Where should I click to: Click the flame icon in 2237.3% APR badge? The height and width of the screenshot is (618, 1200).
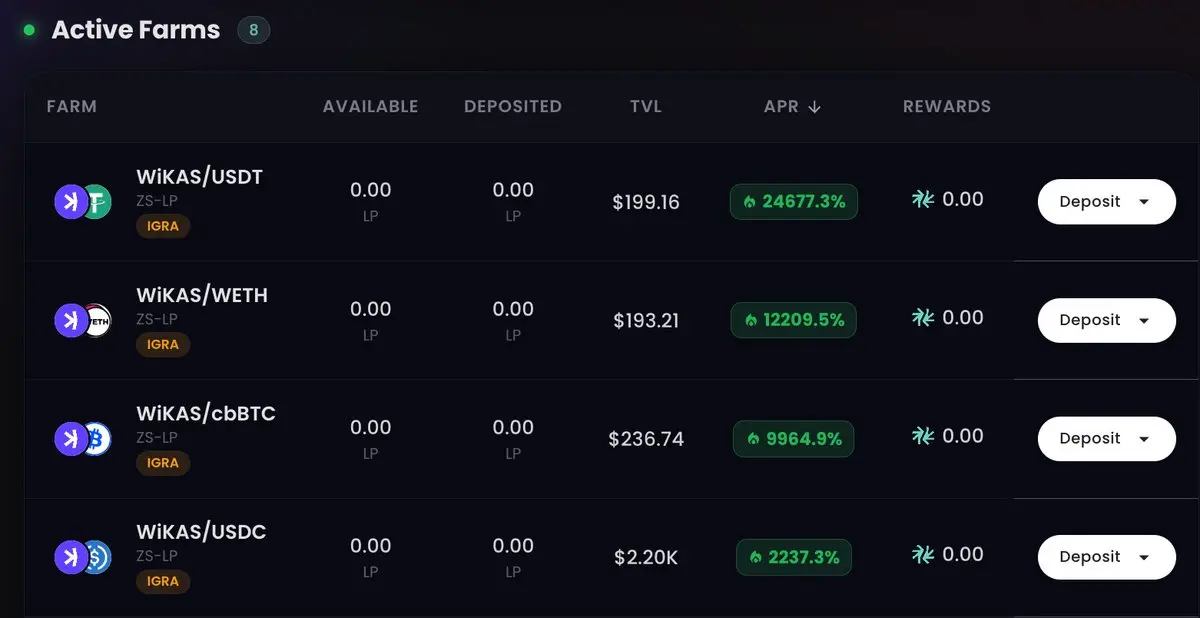pos(755,557)
